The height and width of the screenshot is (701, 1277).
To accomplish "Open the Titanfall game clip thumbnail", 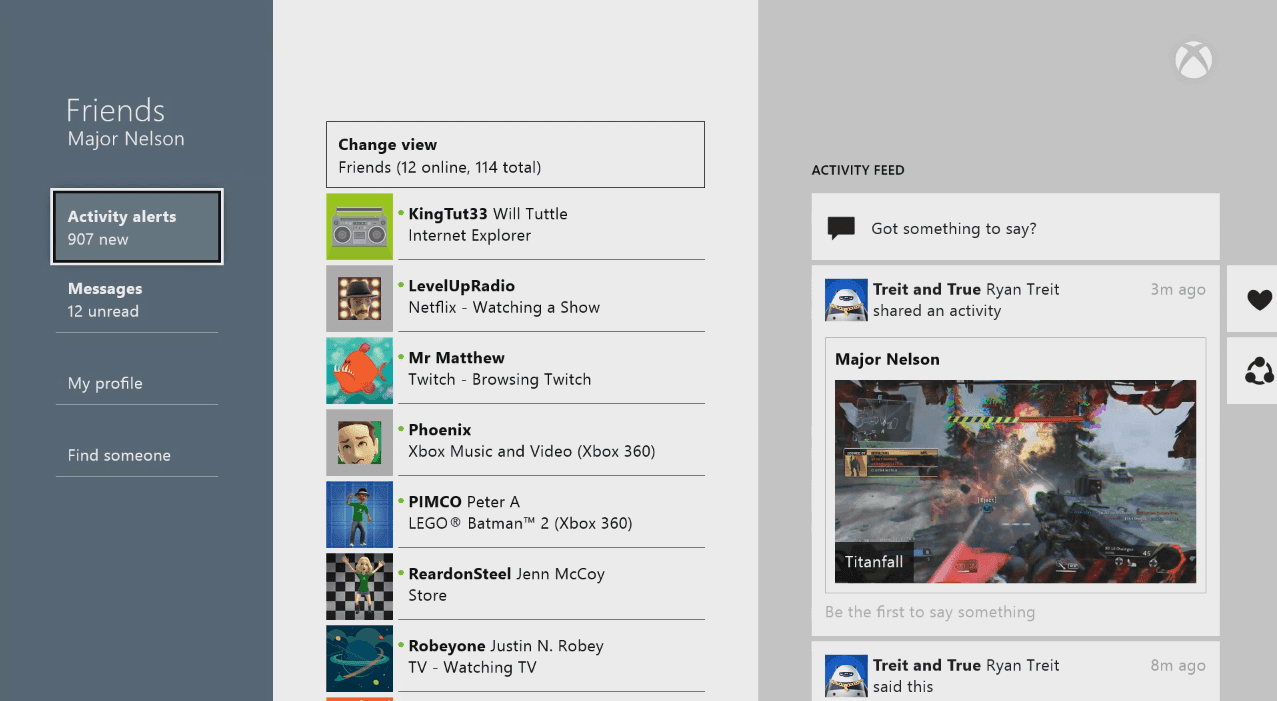I will [1015, 481].
